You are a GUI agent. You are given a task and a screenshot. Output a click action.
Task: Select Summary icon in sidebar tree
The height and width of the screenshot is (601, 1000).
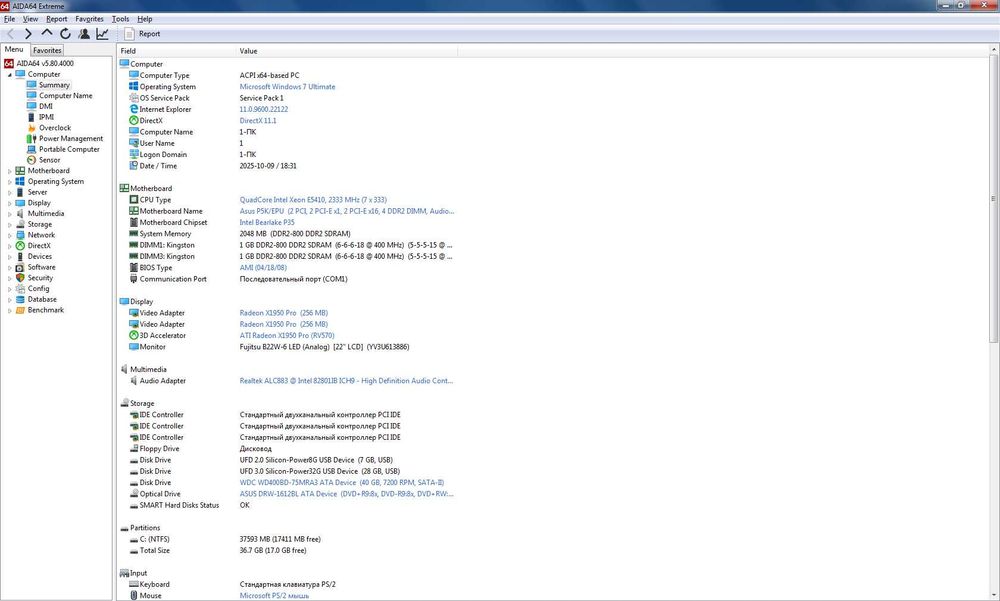pyautogui.click(x=31, y=85)
